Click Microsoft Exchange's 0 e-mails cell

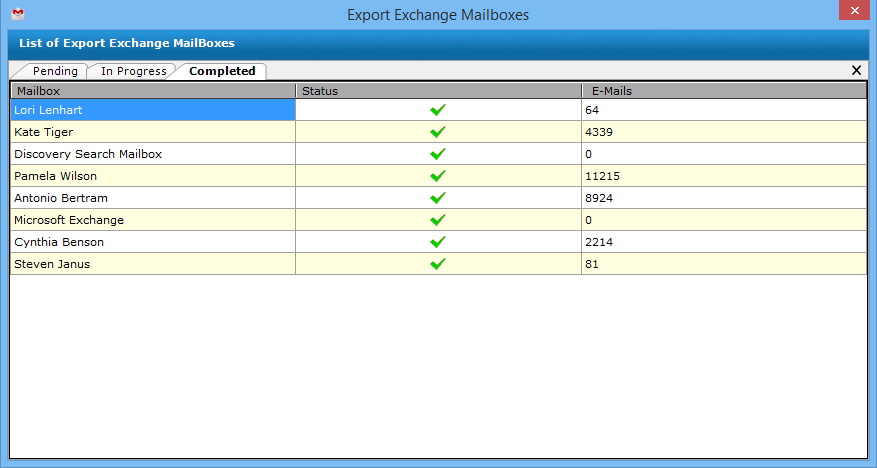[x=724, y=220]
